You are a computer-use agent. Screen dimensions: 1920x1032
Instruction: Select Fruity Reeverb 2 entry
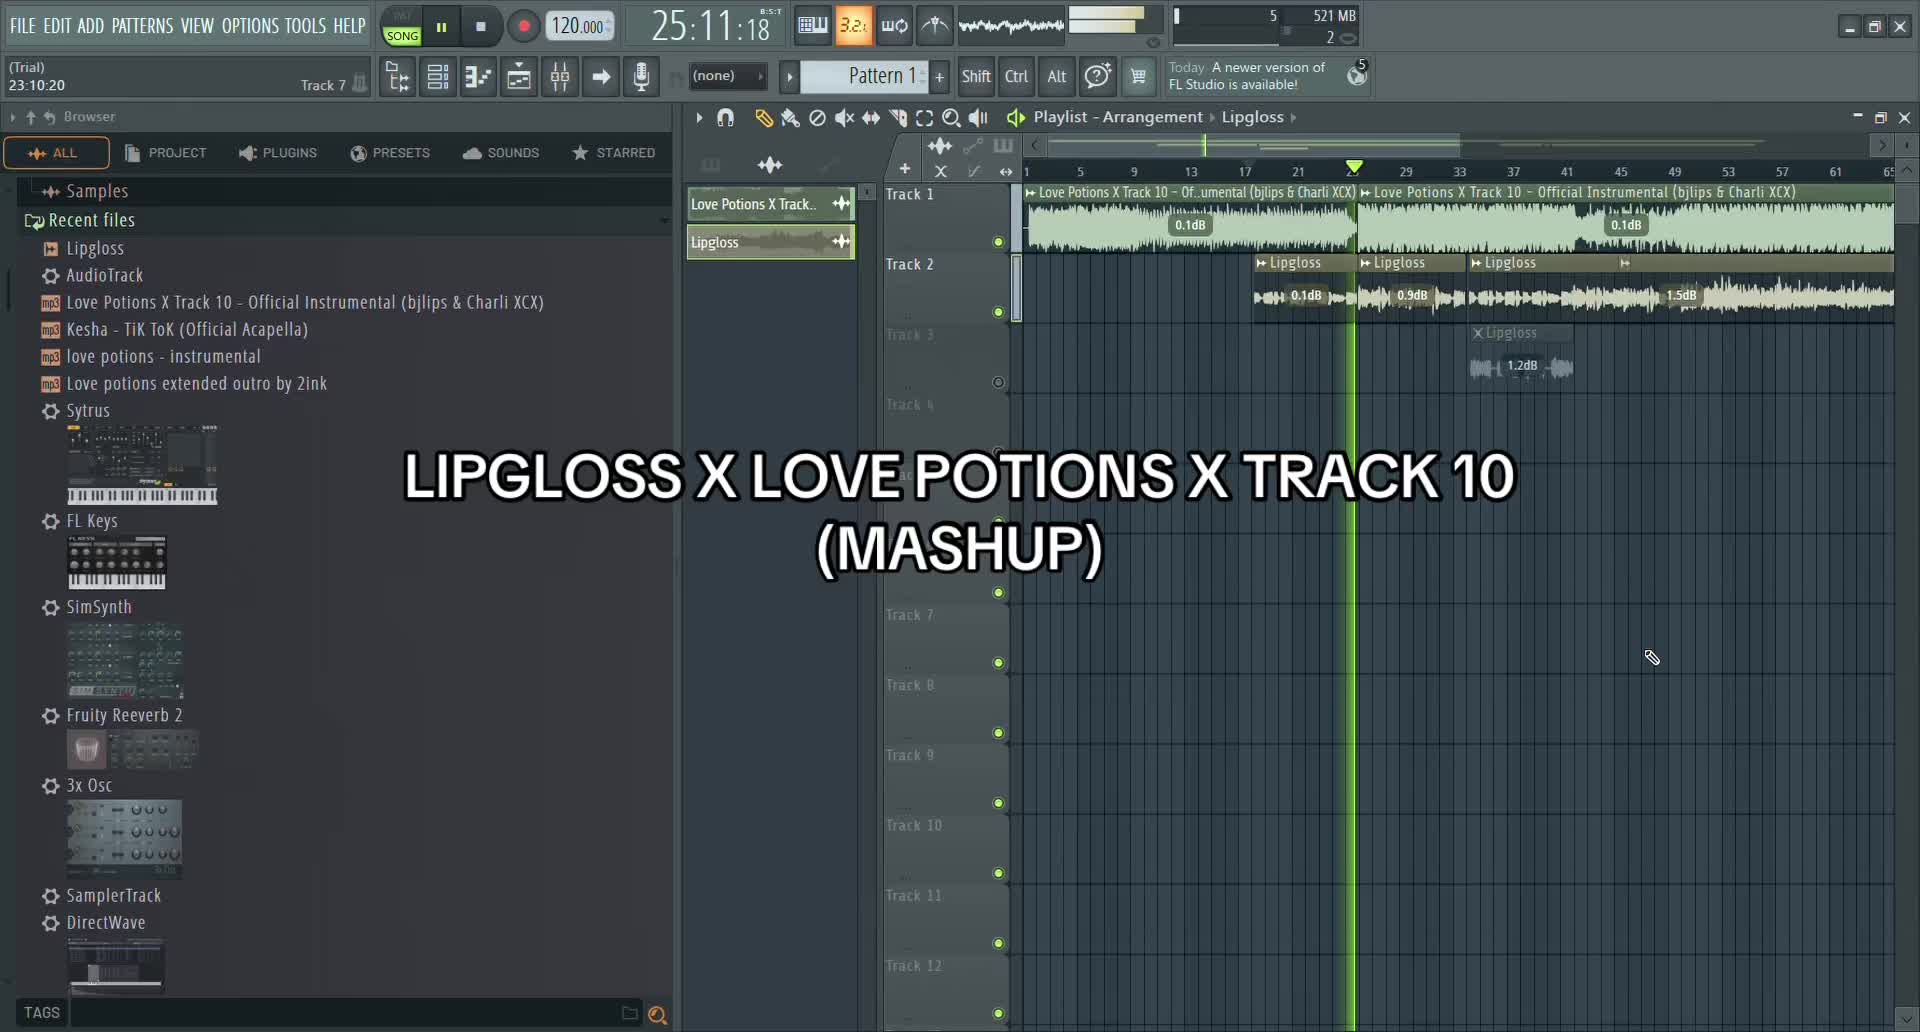tap(113, 715)
